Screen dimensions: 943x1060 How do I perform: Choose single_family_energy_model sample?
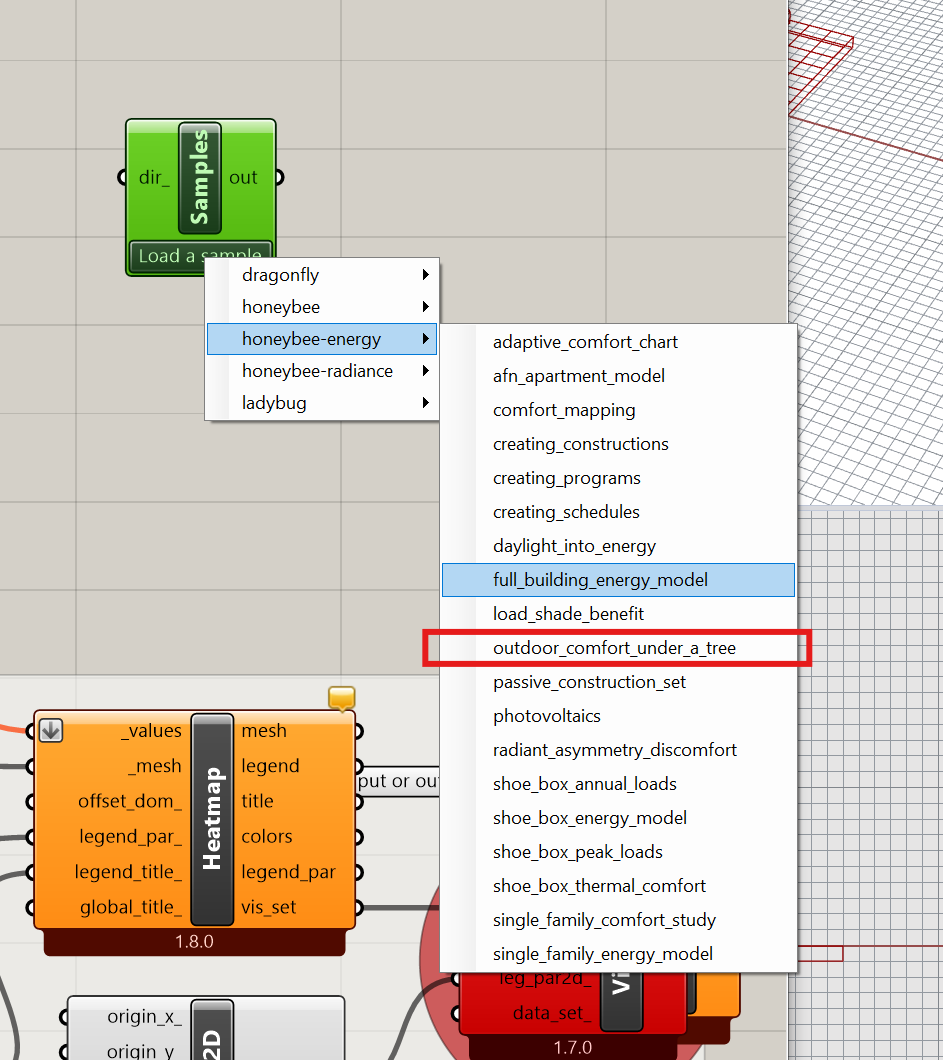click(618, 954)
